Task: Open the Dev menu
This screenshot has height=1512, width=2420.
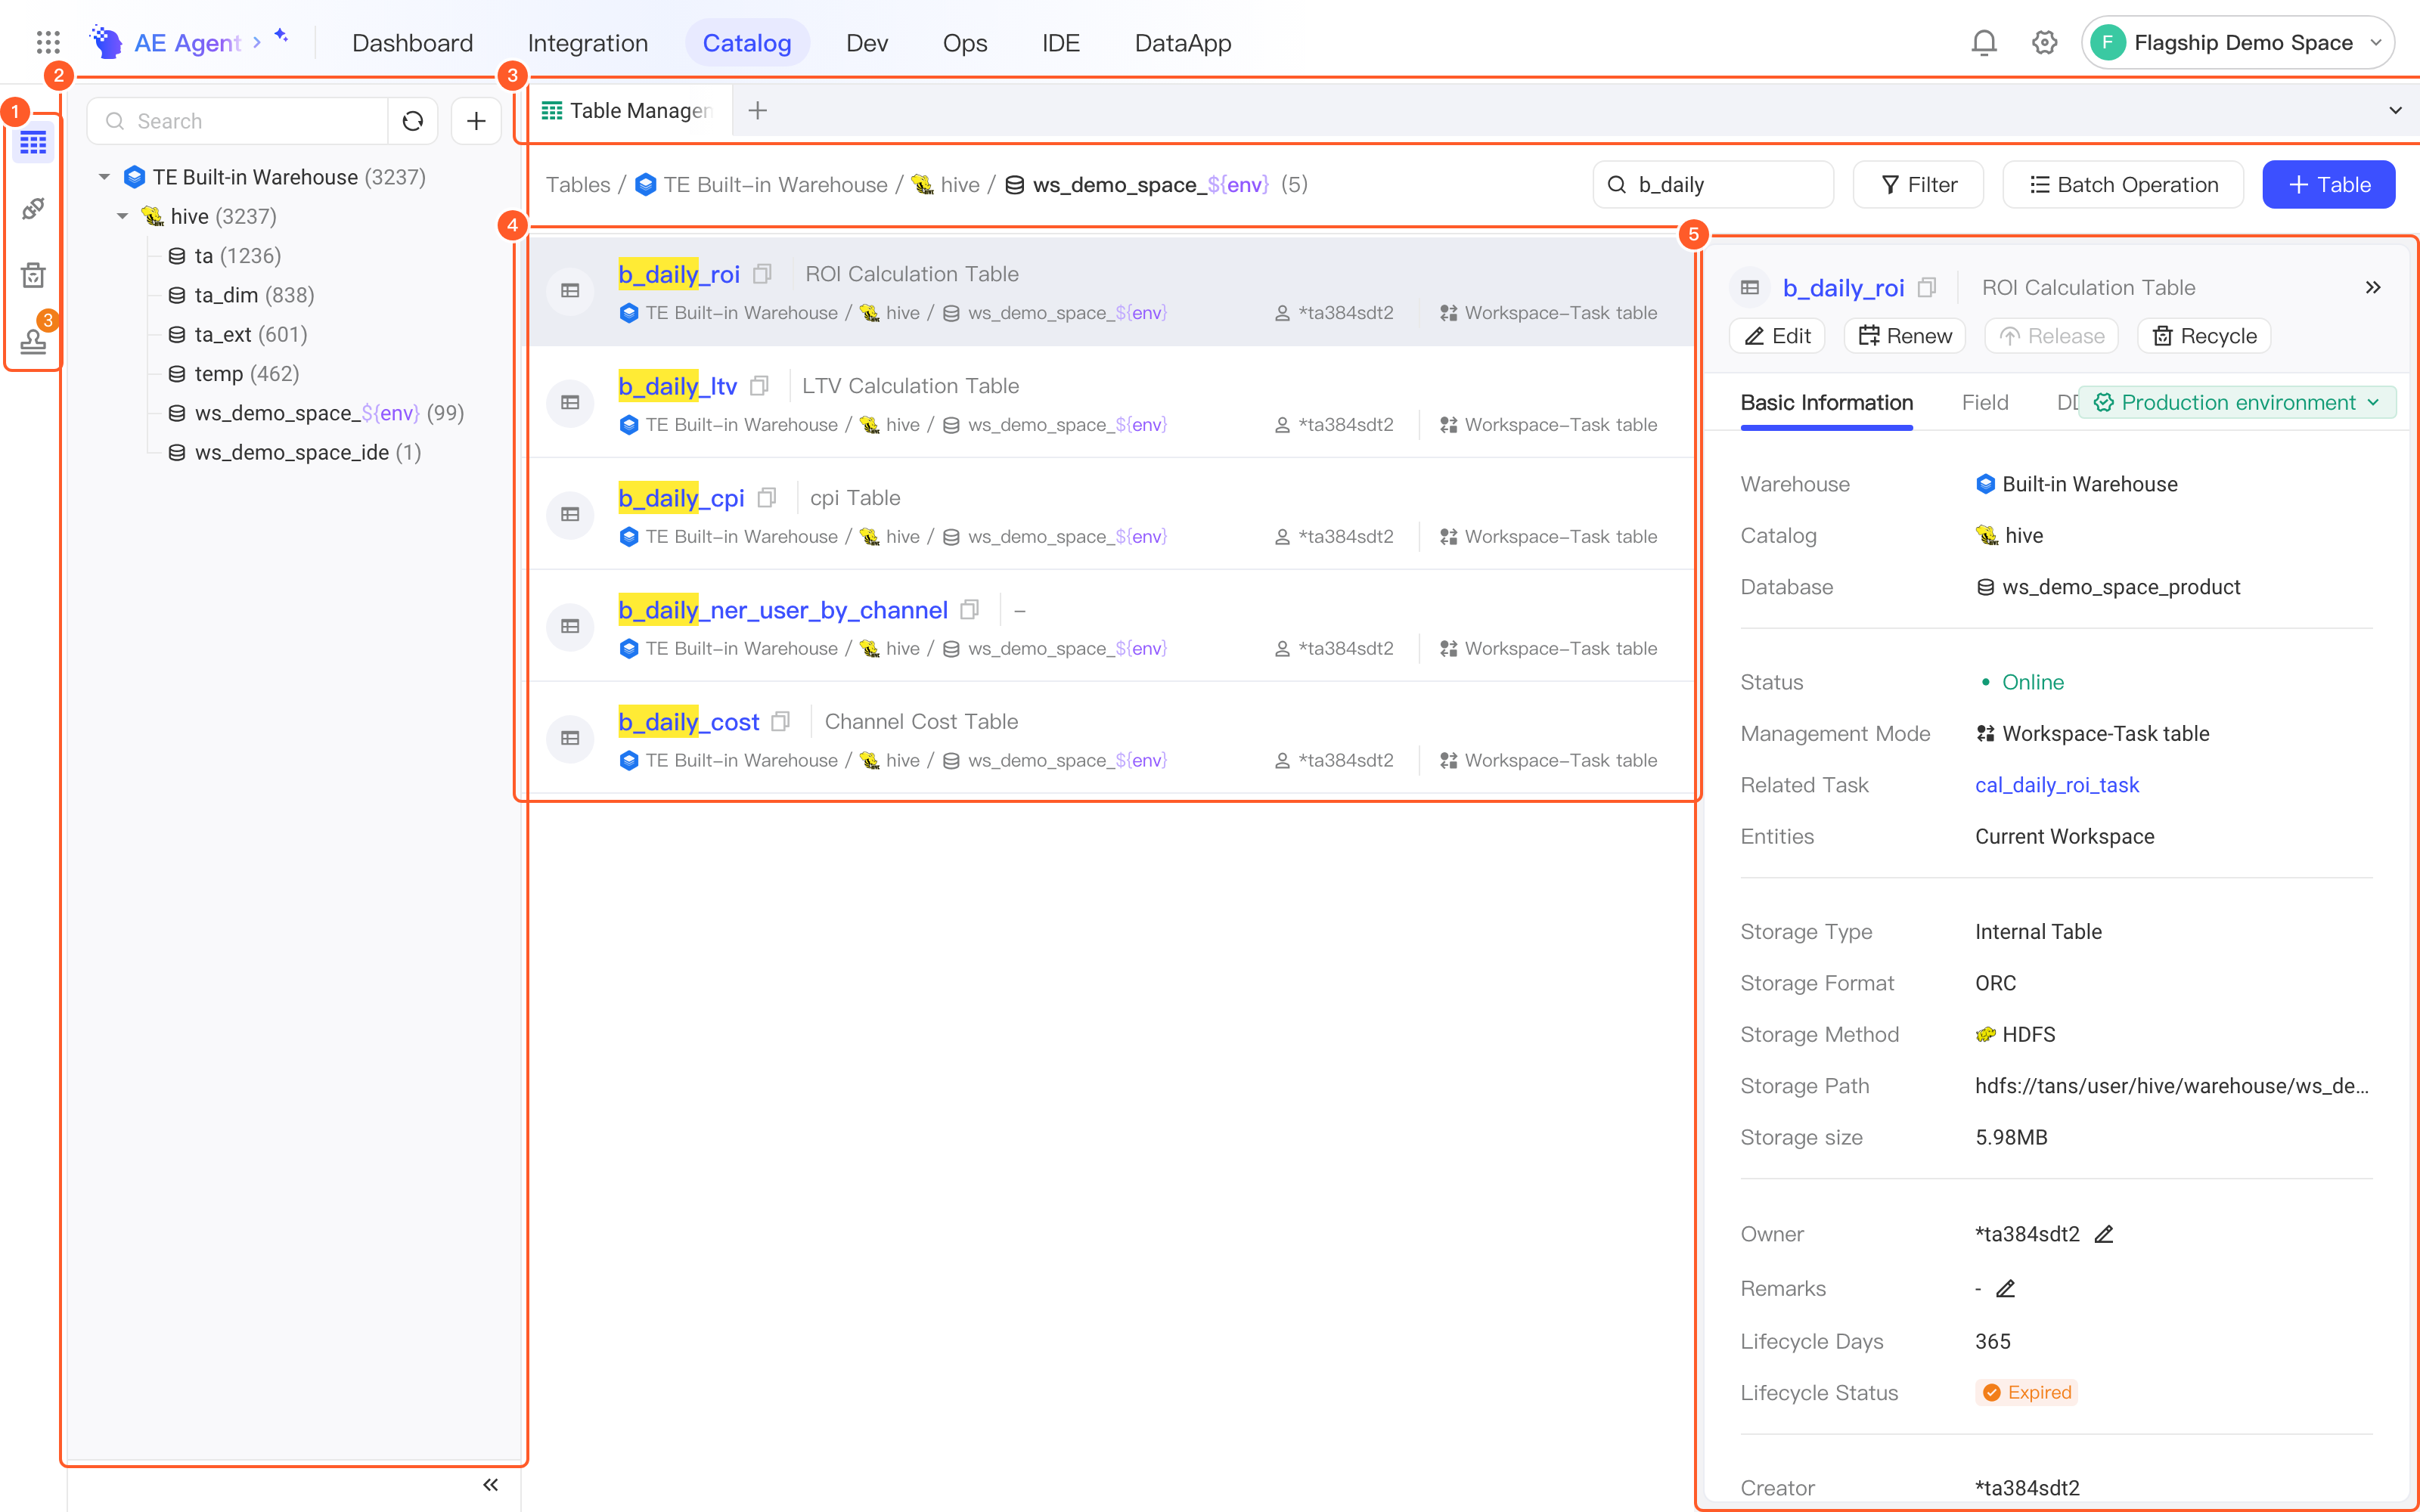Action: tap(867, 43)
